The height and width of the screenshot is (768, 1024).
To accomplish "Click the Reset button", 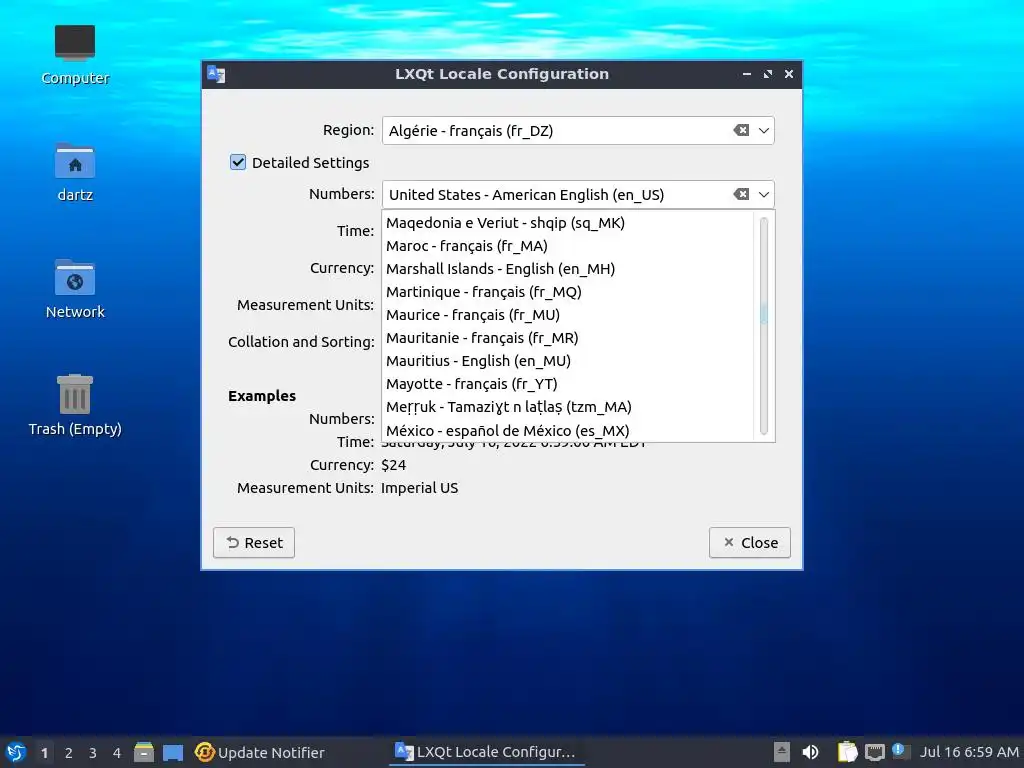I will click(254, 543).
